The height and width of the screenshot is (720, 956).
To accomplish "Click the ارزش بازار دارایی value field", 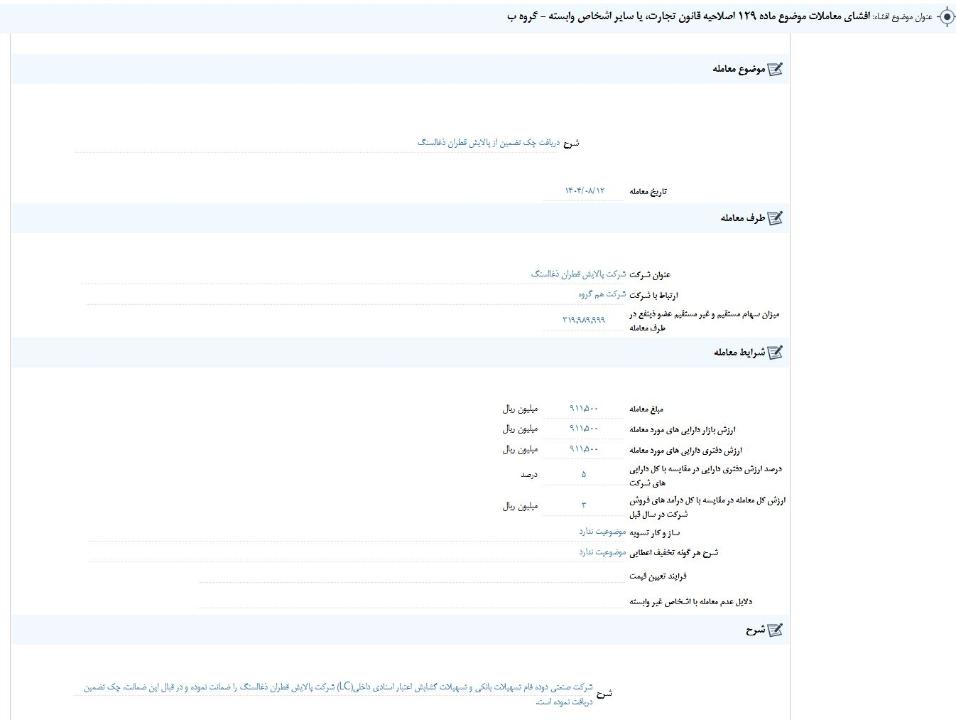I will 583,429.
